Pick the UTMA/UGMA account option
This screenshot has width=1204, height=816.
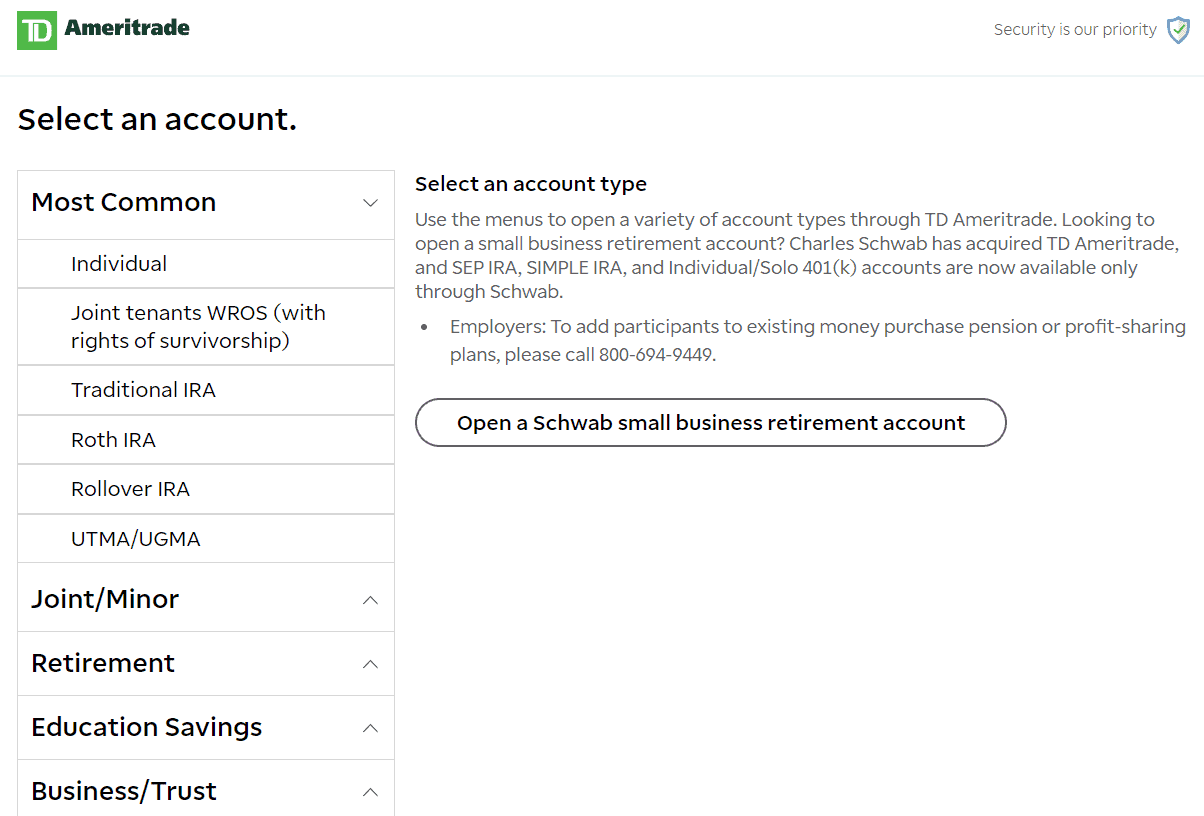pos(136,538)
